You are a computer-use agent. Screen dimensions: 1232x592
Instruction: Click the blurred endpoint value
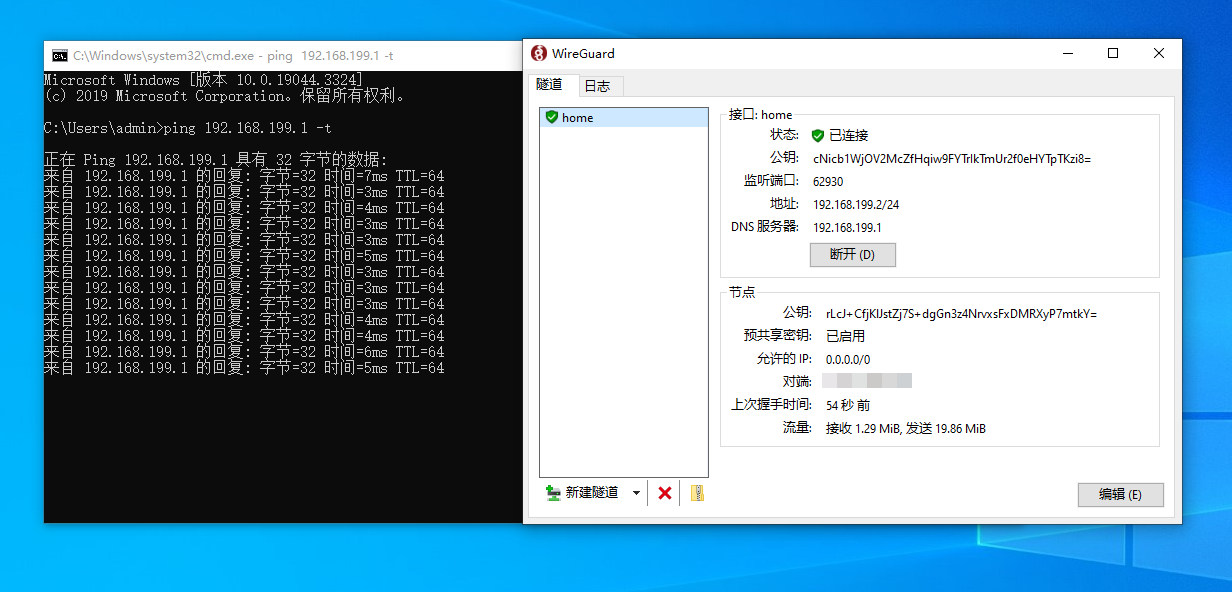867,381
